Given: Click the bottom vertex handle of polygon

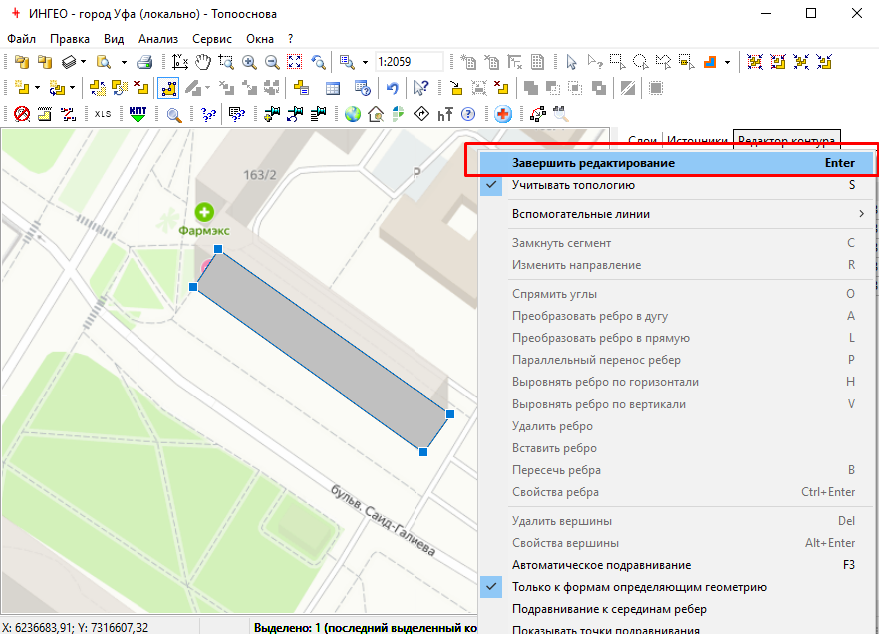Looking at the screenshot, I should [423, 452].
